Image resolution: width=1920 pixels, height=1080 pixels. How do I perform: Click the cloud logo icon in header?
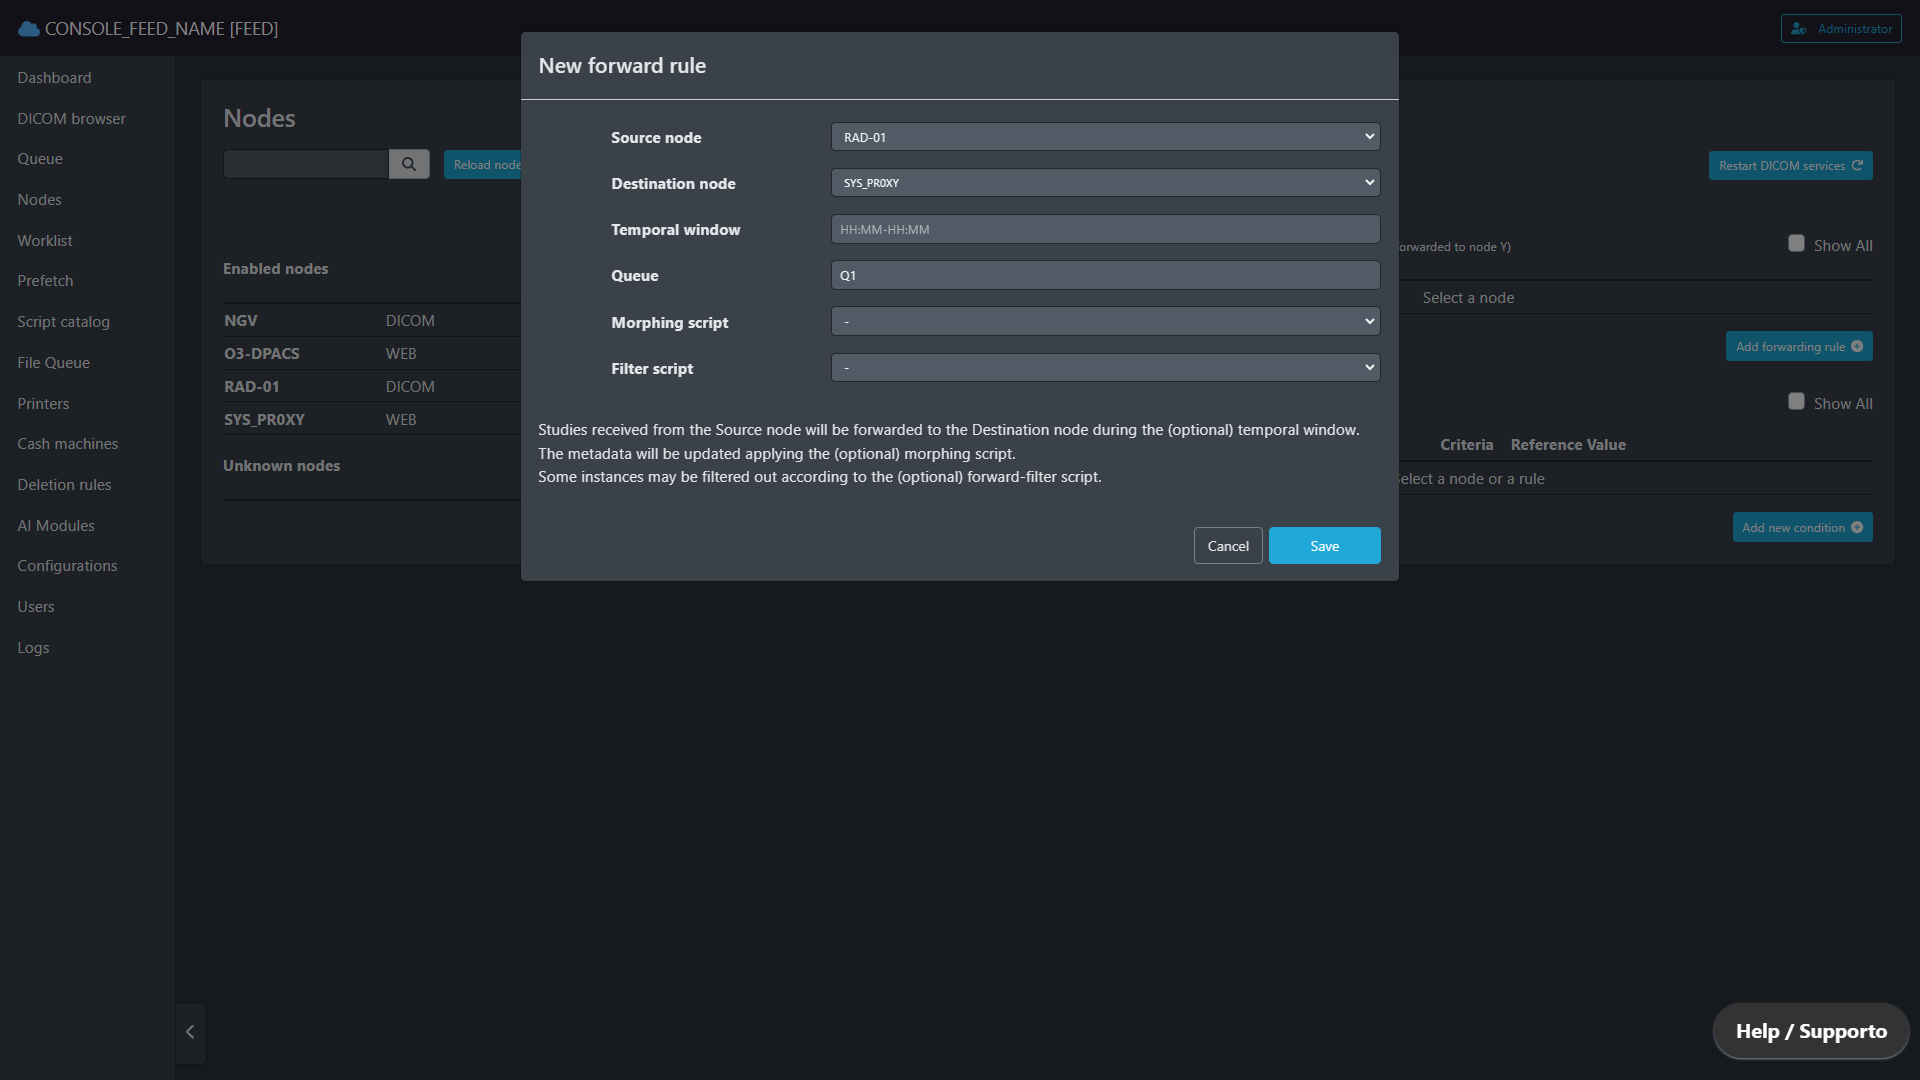pos(29,29)
